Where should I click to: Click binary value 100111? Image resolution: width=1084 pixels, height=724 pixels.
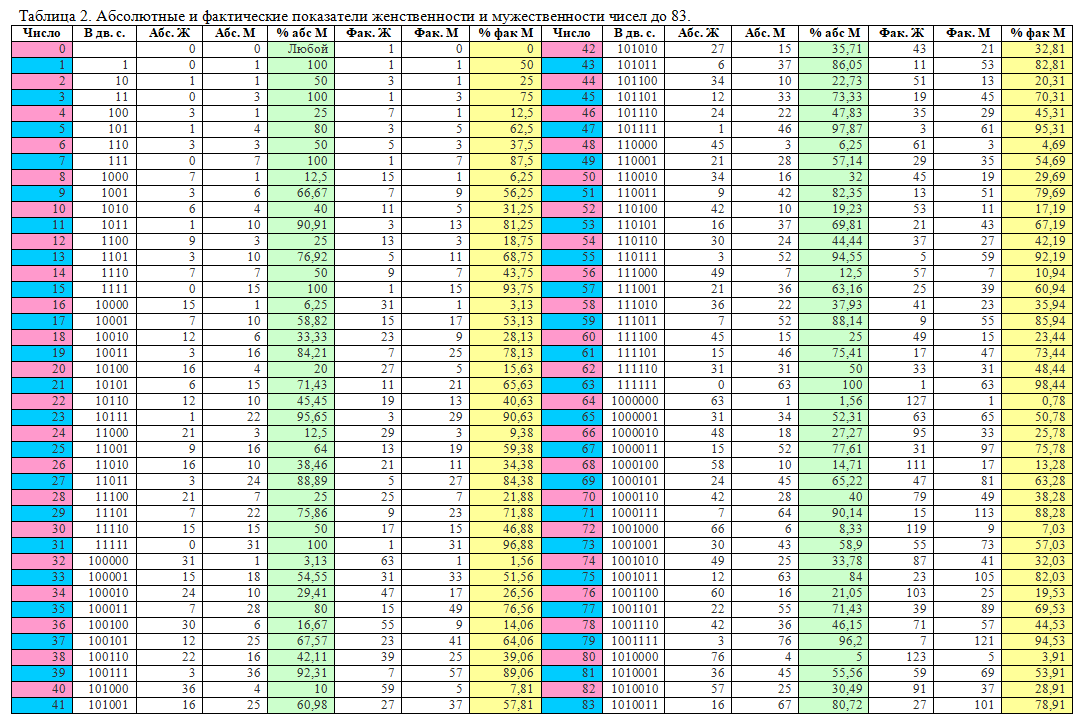[108, 673]
